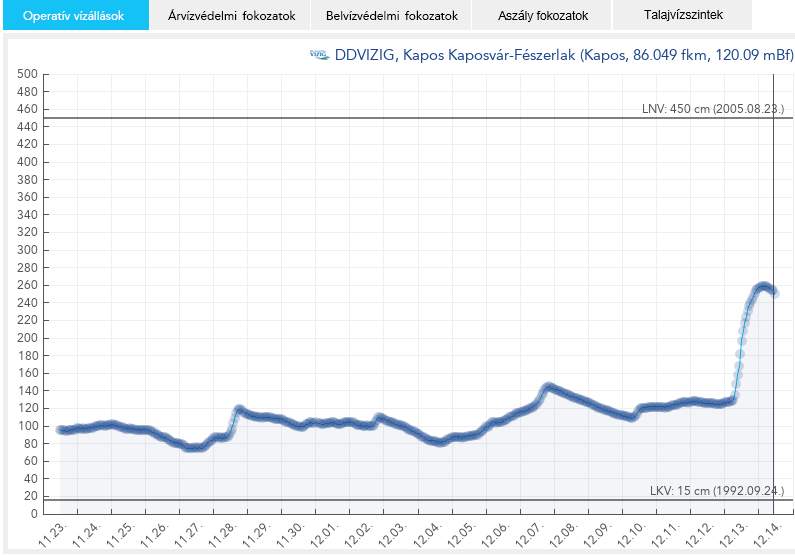
Task: Open the Operatív vízállások tab
Action: (73, 16)
